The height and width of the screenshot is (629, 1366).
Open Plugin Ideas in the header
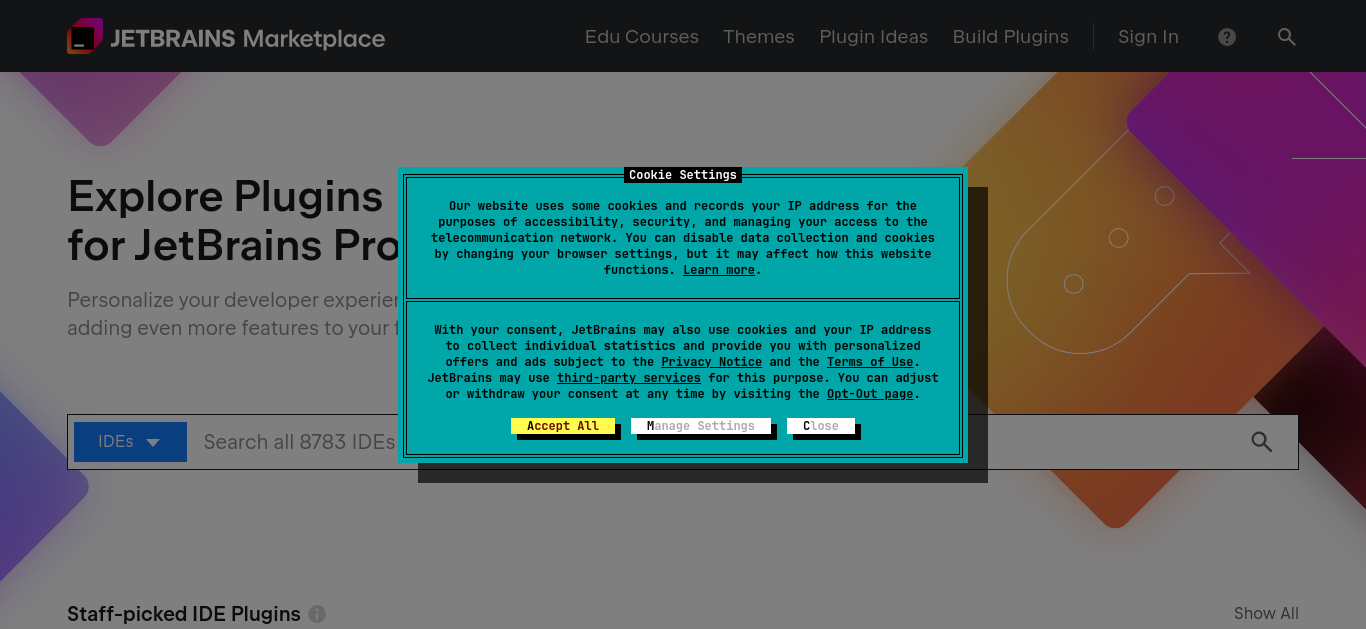coord(874,37)
